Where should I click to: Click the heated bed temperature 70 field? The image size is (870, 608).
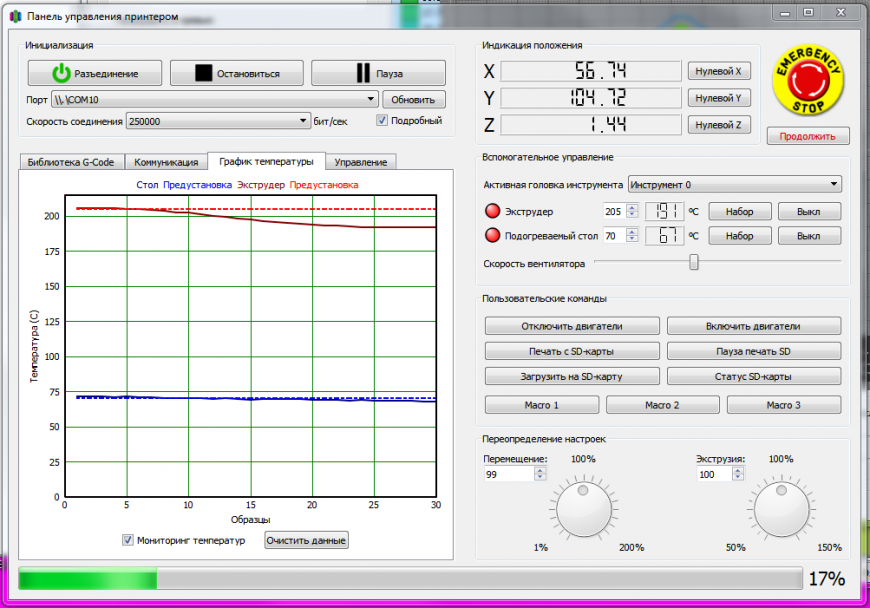615,236
